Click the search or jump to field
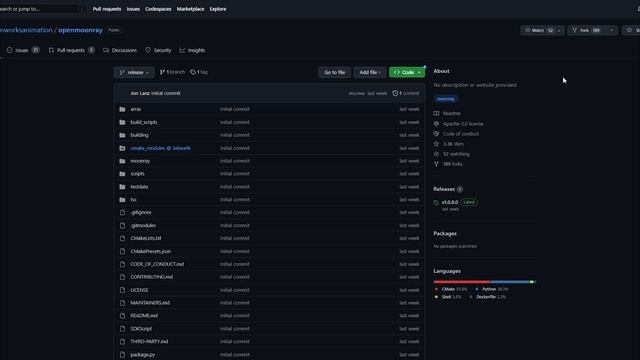This screenshot has height=360, width=640. [39, 9]
